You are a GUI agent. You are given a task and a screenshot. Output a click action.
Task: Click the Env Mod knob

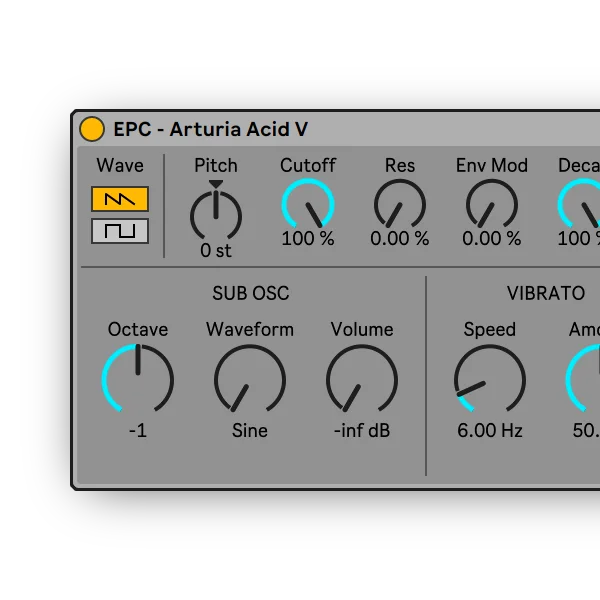point(492,204)
